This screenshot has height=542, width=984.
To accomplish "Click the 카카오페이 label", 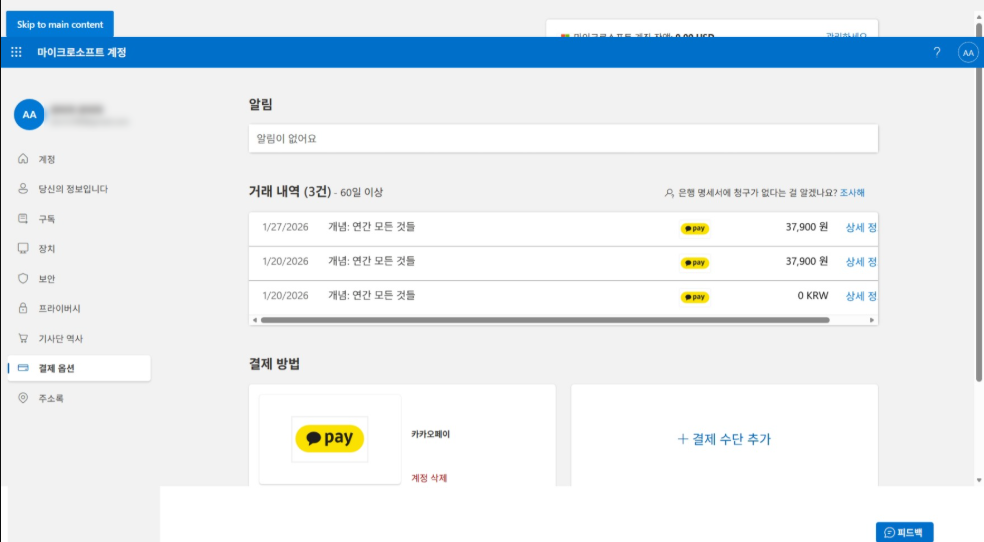I will click(x=430, y=434).
